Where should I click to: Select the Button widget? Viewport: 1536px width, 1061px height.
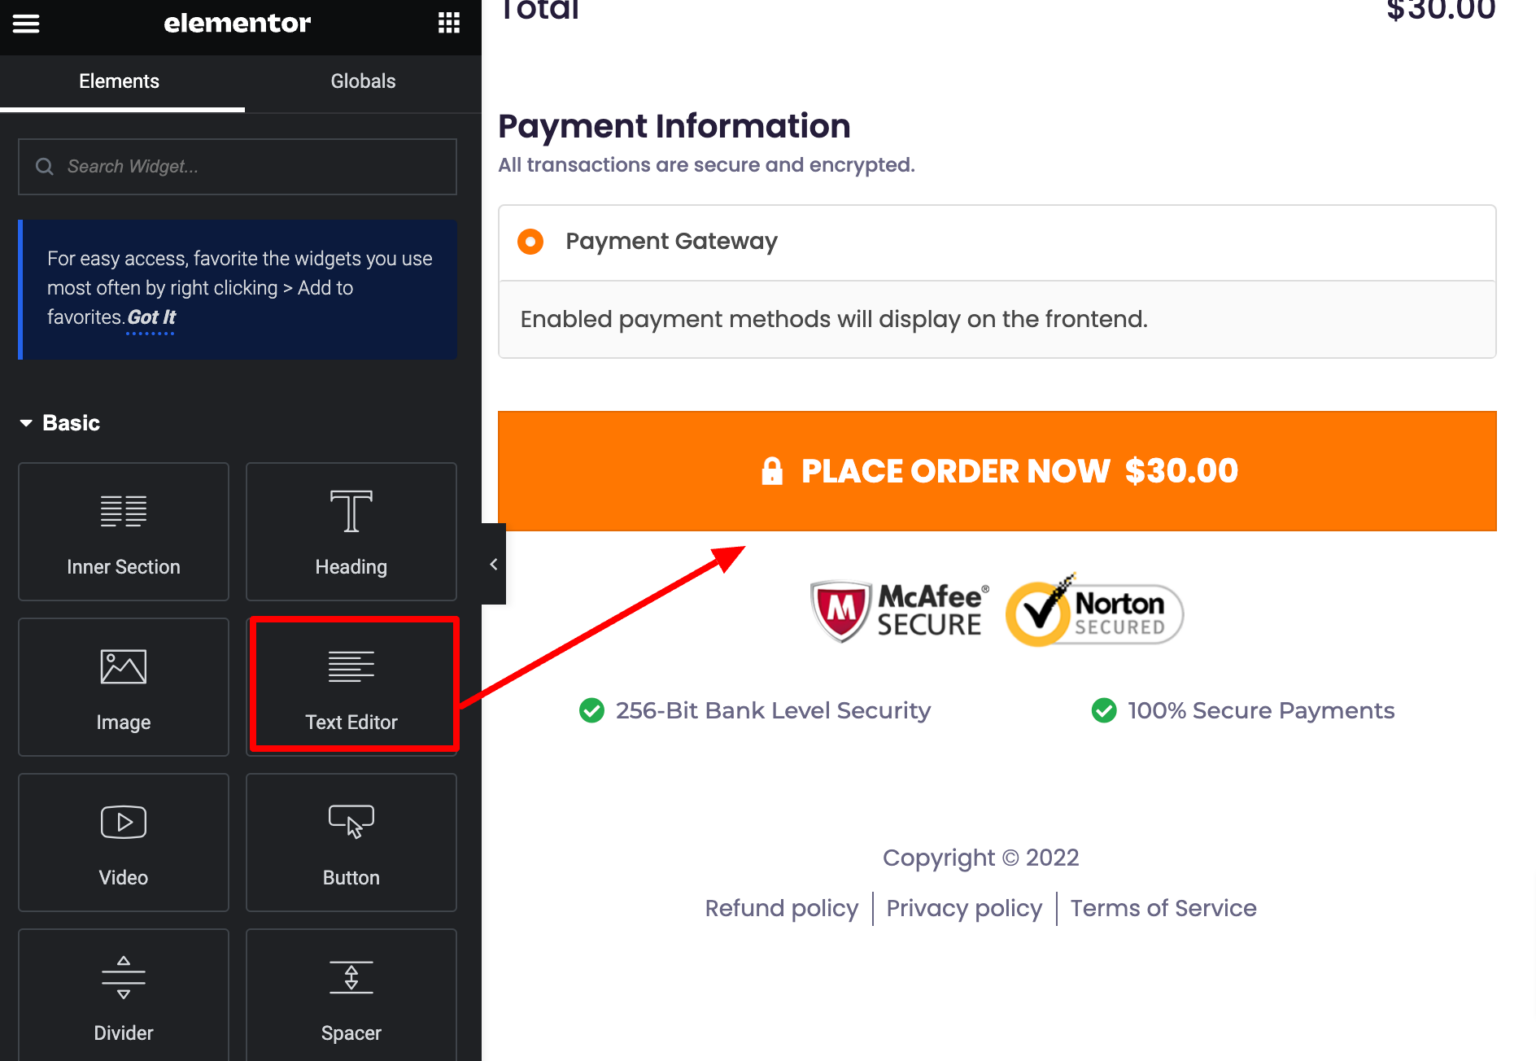(x=350, y=841)
